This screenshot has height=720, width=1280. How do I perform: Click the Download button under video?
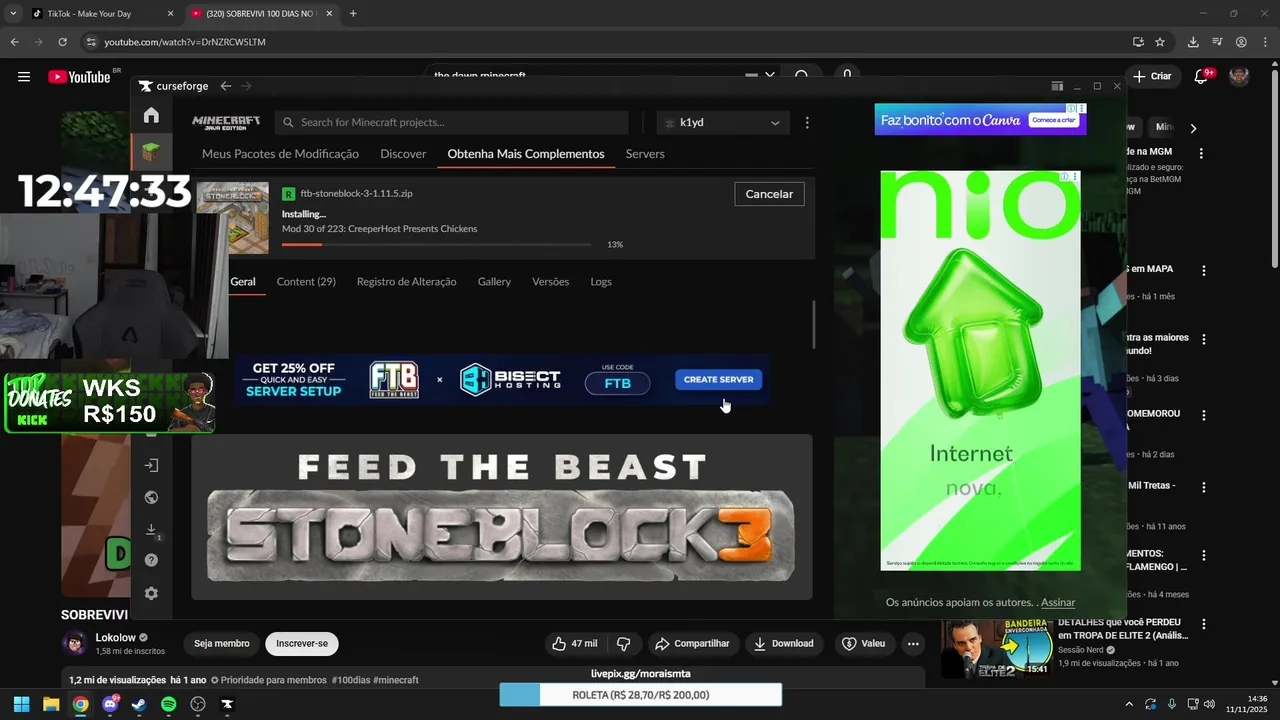pos(783,643)
